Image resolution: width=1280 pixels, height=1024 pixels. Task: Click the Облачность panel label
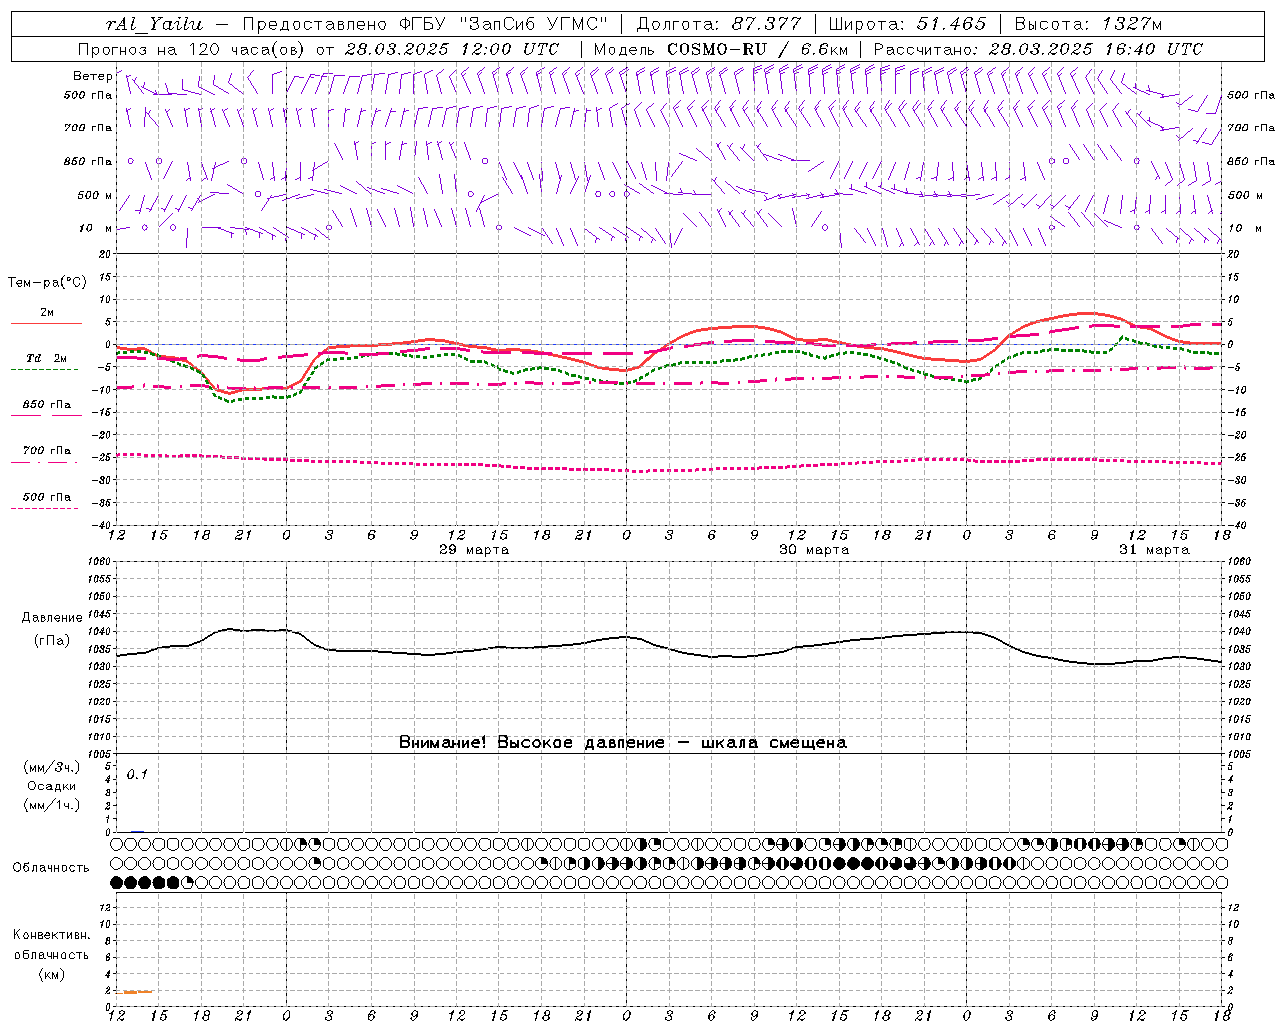[x=50, y=868]
